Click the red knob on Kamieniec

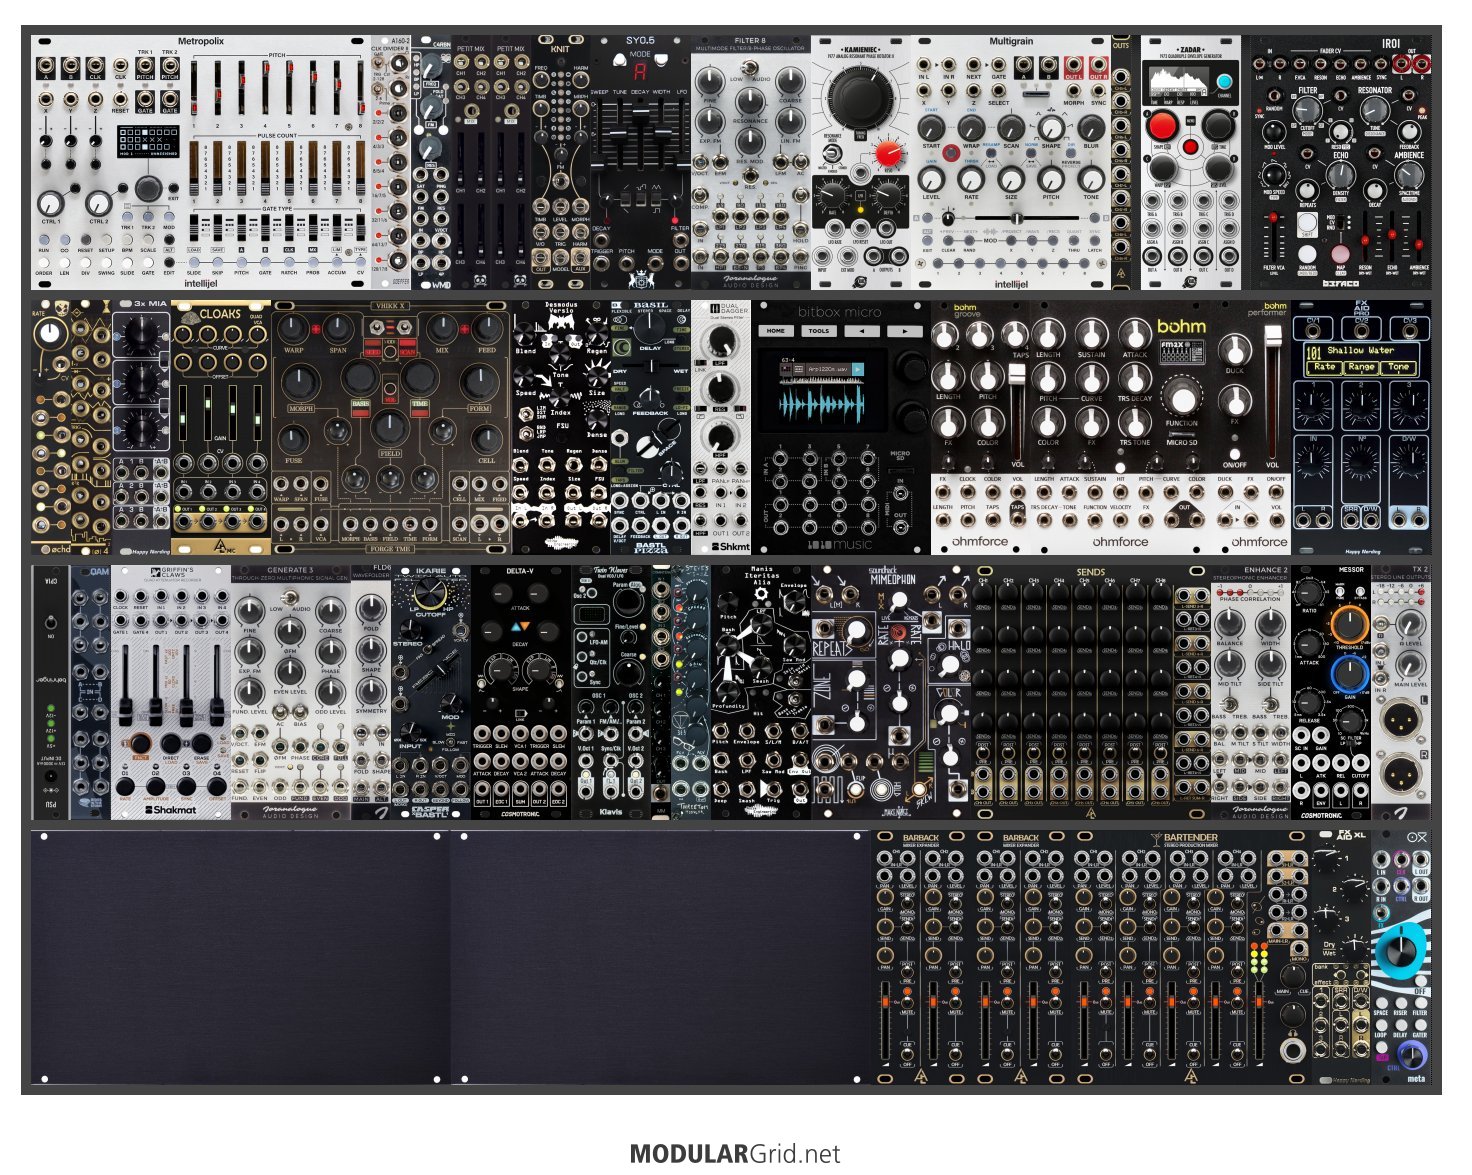[887, 154]
